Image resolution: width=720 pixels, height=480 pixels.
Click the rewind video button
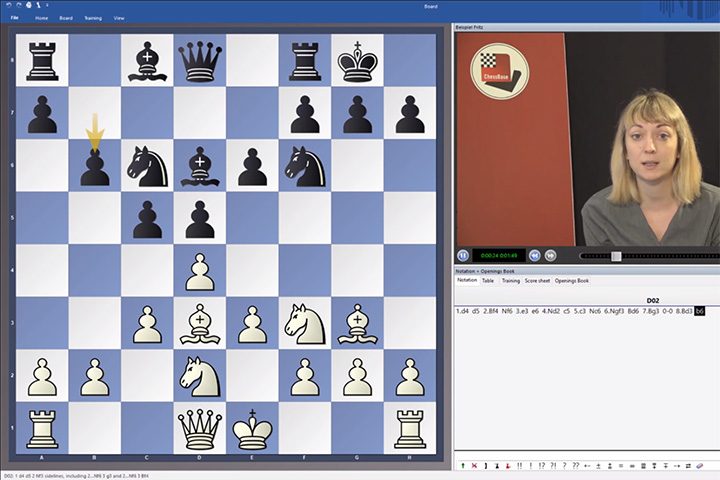pos(535,256)
